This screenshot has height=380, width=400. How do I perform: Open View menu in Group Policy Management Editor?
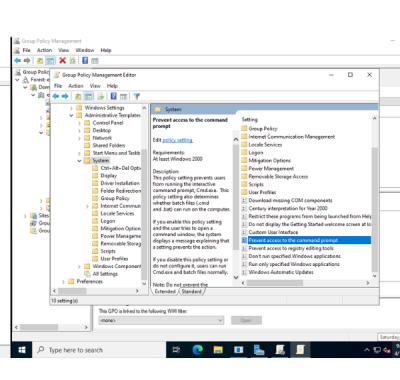click(x=95, y=86)
